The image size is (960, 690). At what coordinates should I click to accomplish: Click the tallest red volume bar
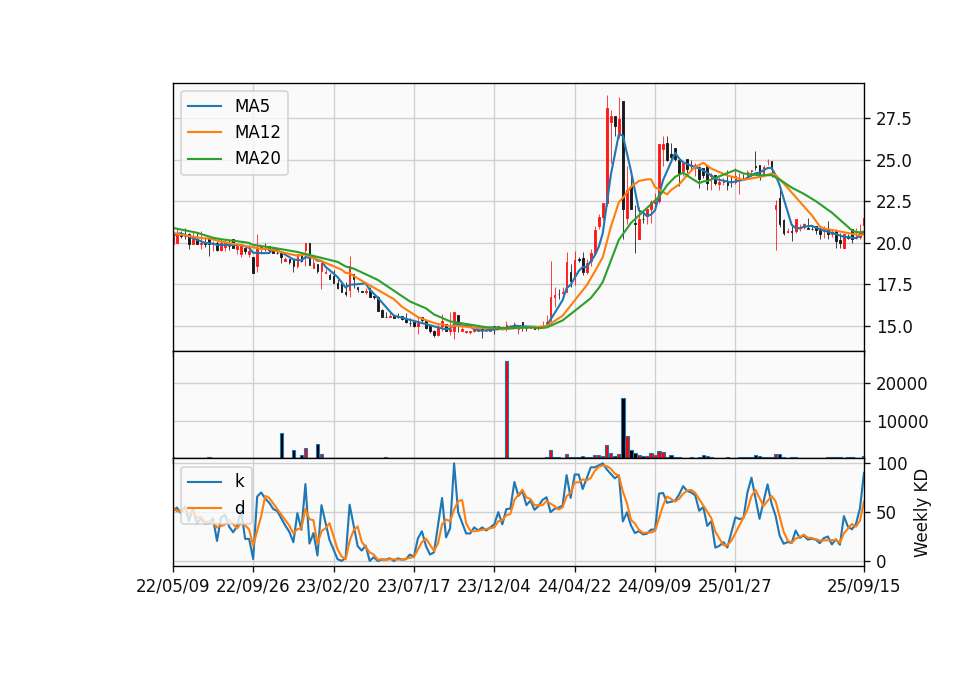[507, 410]
